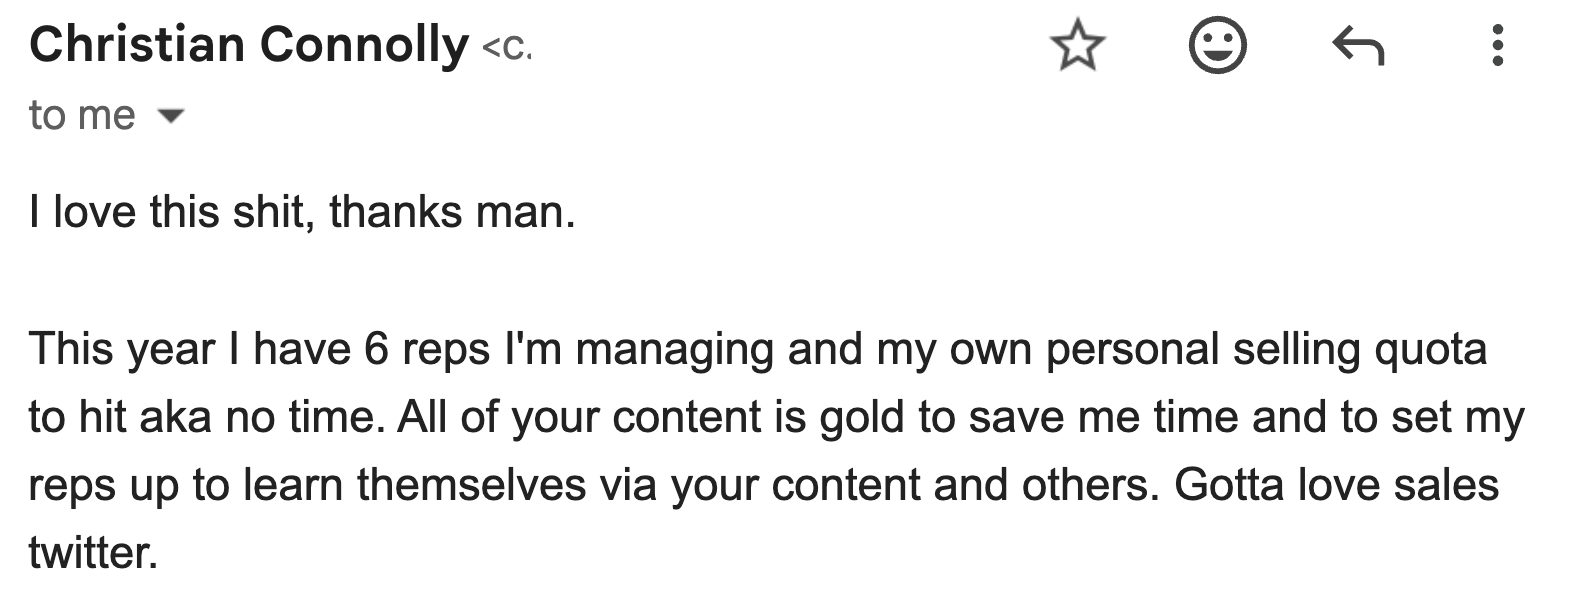Add an emoji reaction to the message
Screen dimensions: 1574x596
(x=1217, y=46)
